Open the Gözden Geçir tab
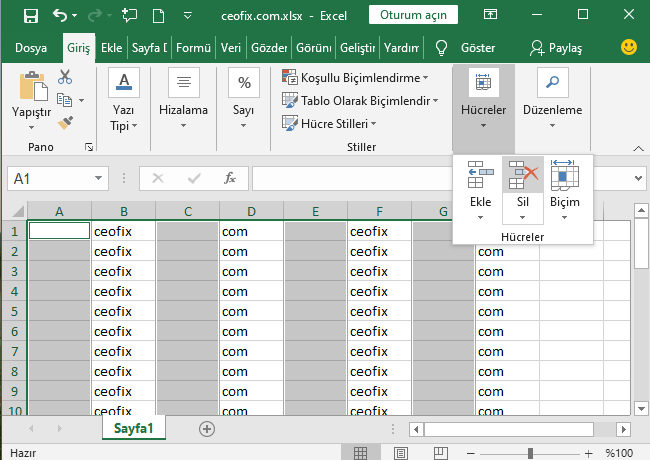Screen dimensions: 650x460 (x=269, y=48)
